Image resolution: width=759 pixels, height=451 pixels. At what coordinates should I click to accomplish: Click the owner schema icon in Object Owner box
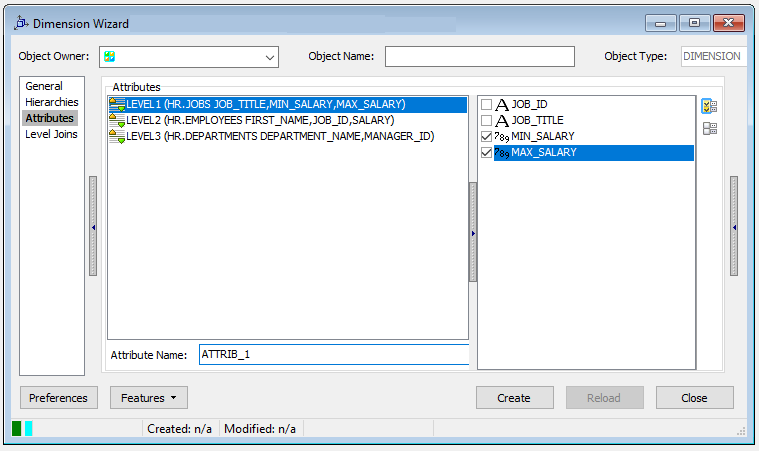pyautogui.click(x=110, y=57)
